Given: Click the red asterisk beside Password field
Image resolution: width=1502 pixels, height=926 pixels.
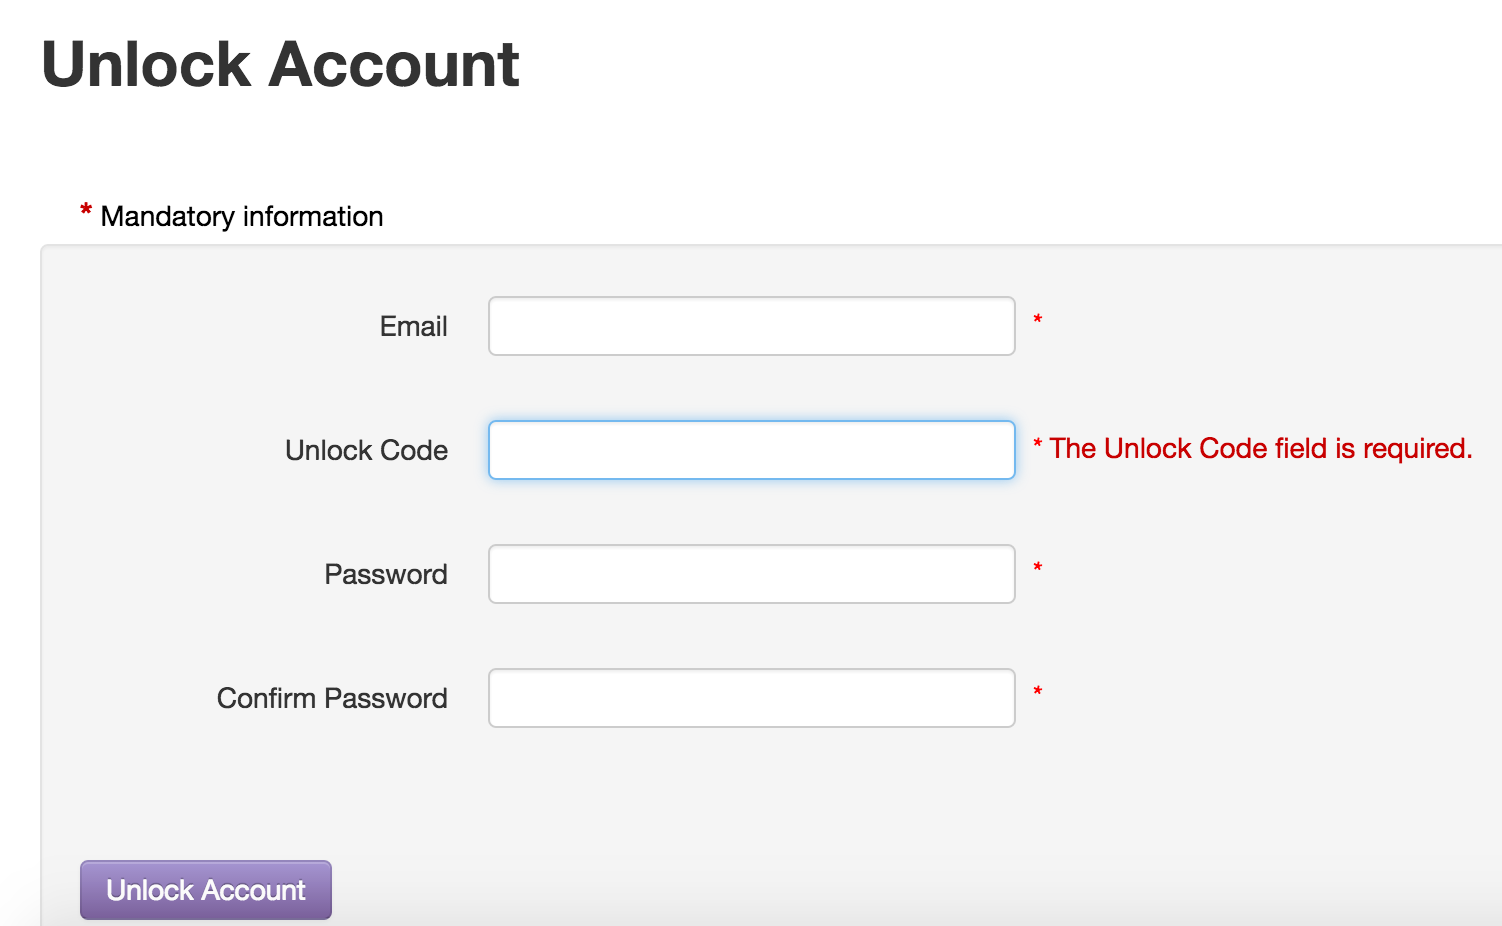Looking at the screenshot, I should pyautogui.click(x=1038, y=569).
